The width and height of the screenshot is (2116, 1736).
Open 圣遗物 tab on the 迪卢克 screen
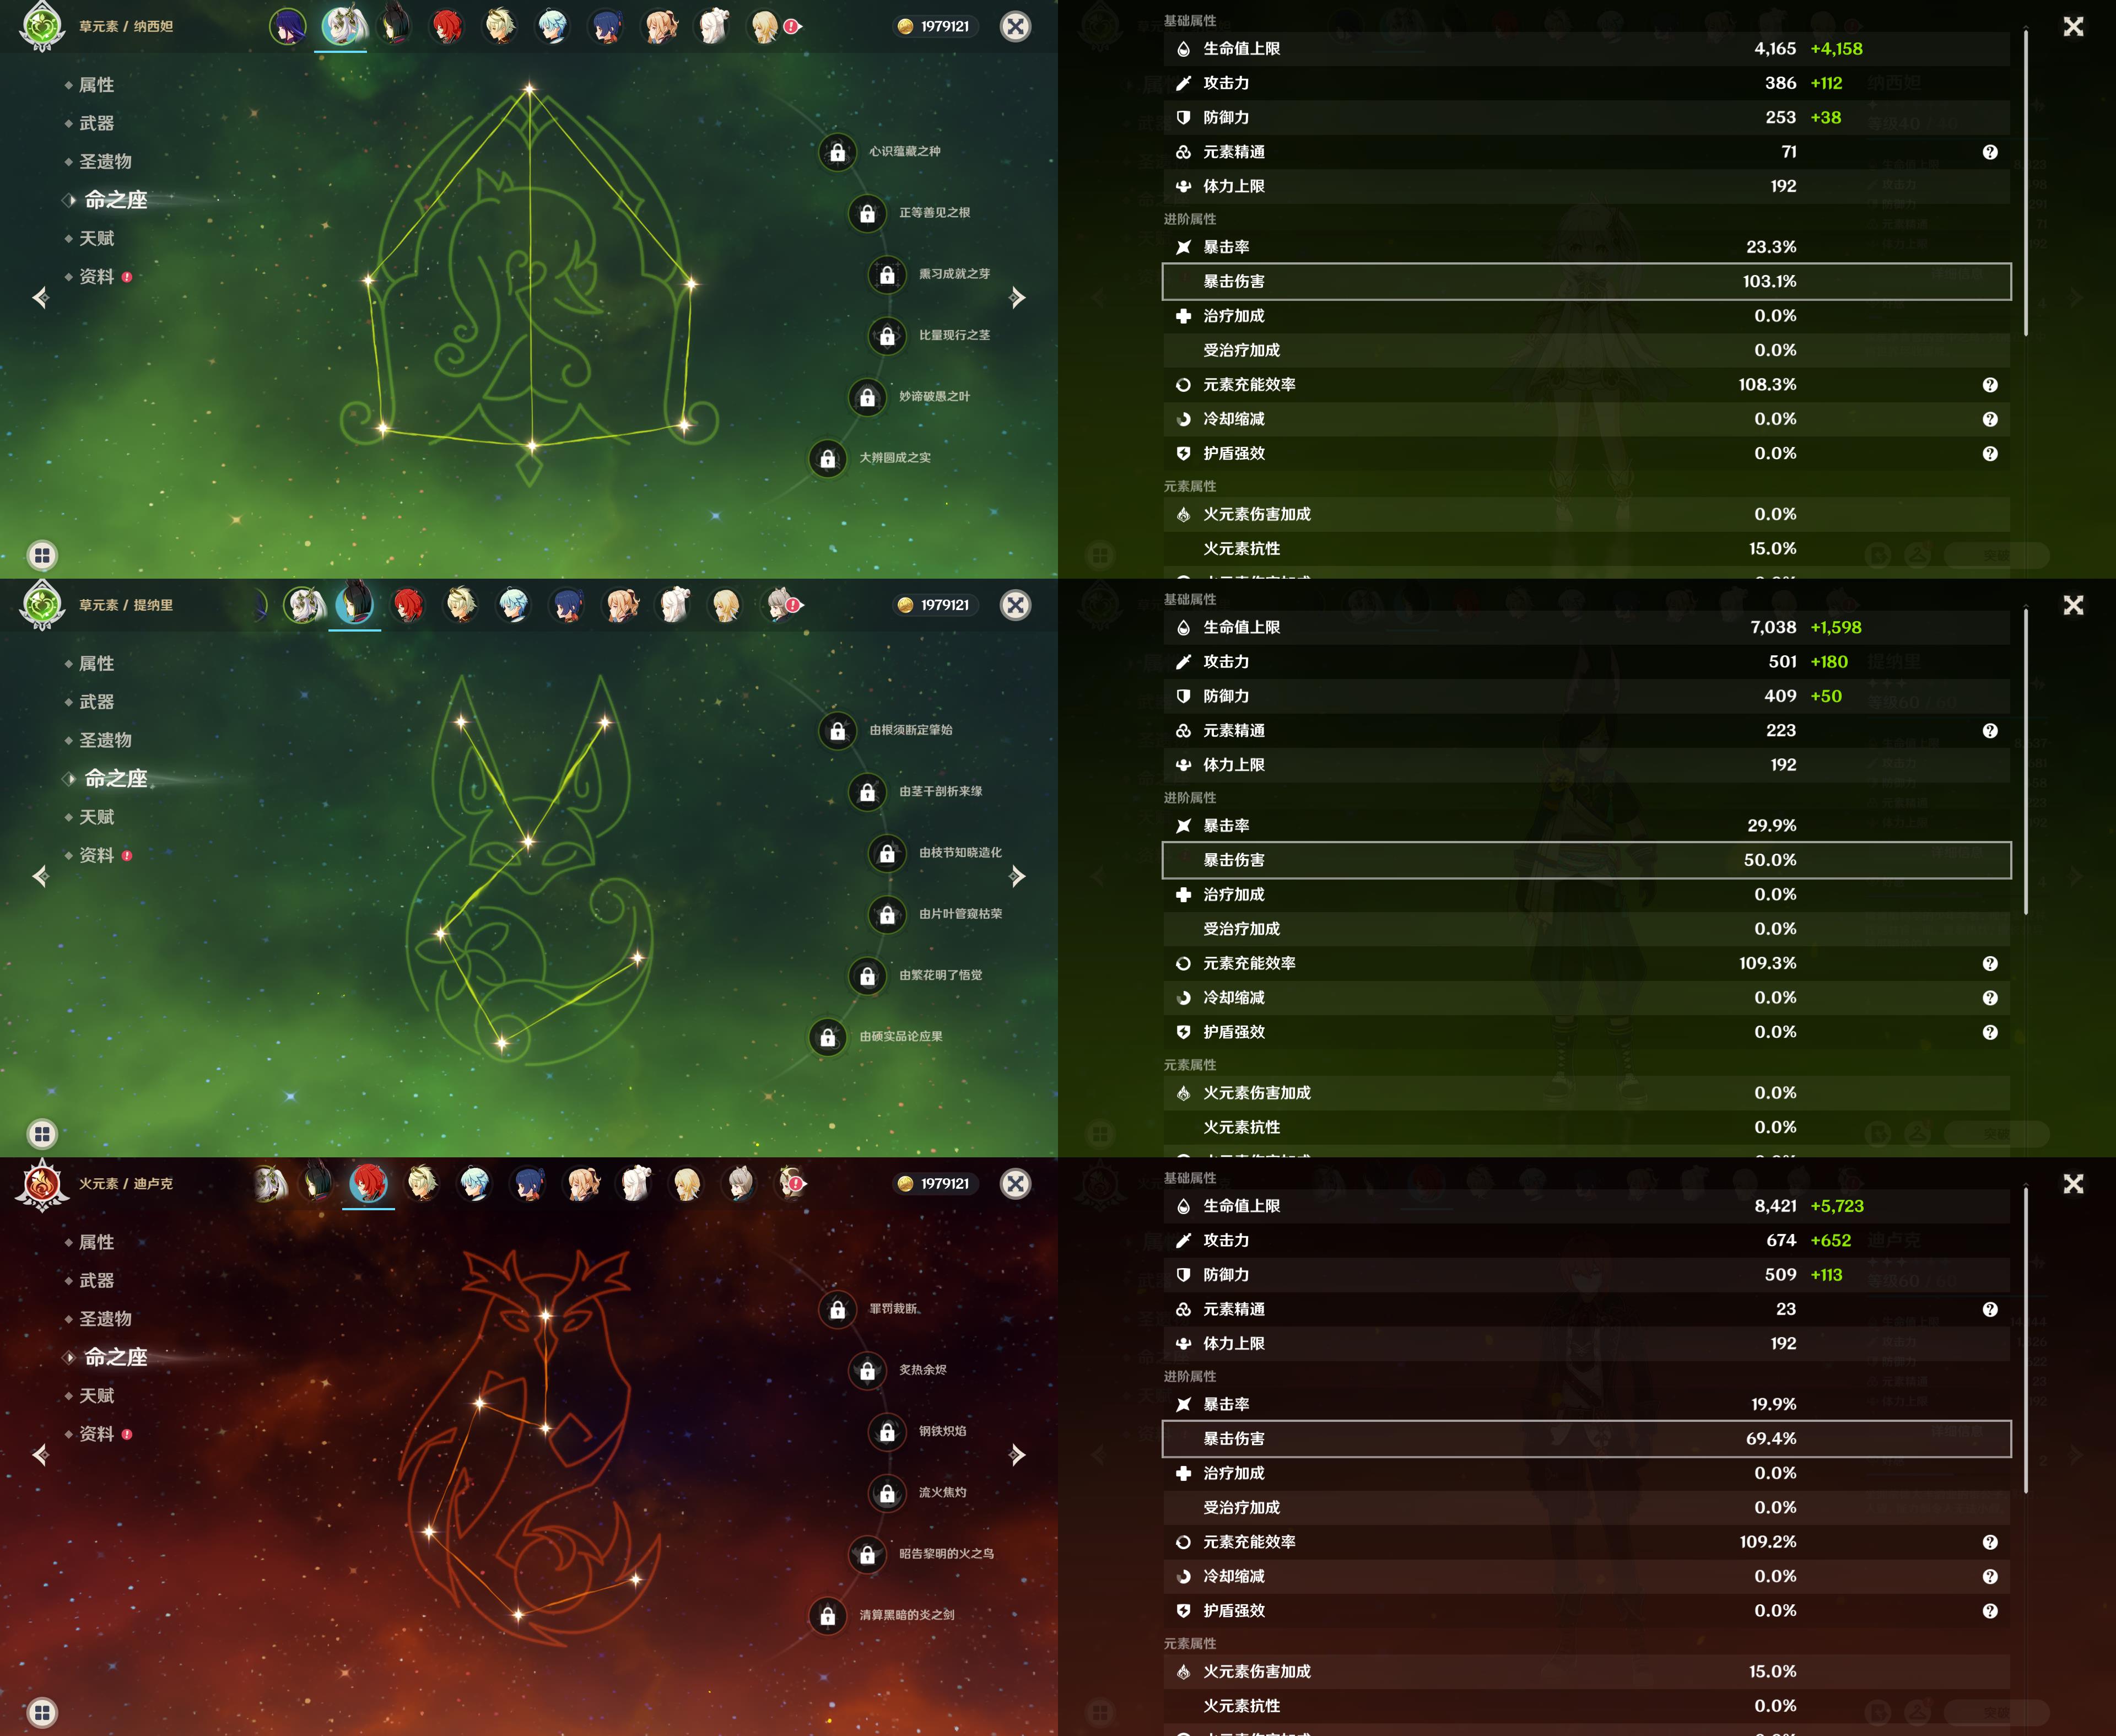tap(105, 1318)
